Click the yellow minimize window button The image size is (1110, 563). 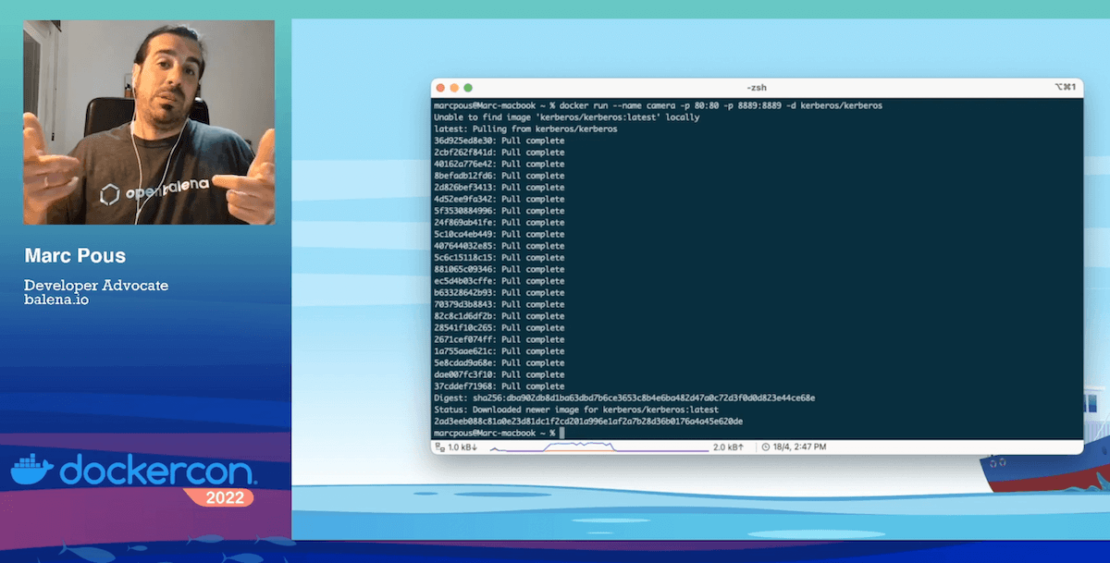click(454, 88)
